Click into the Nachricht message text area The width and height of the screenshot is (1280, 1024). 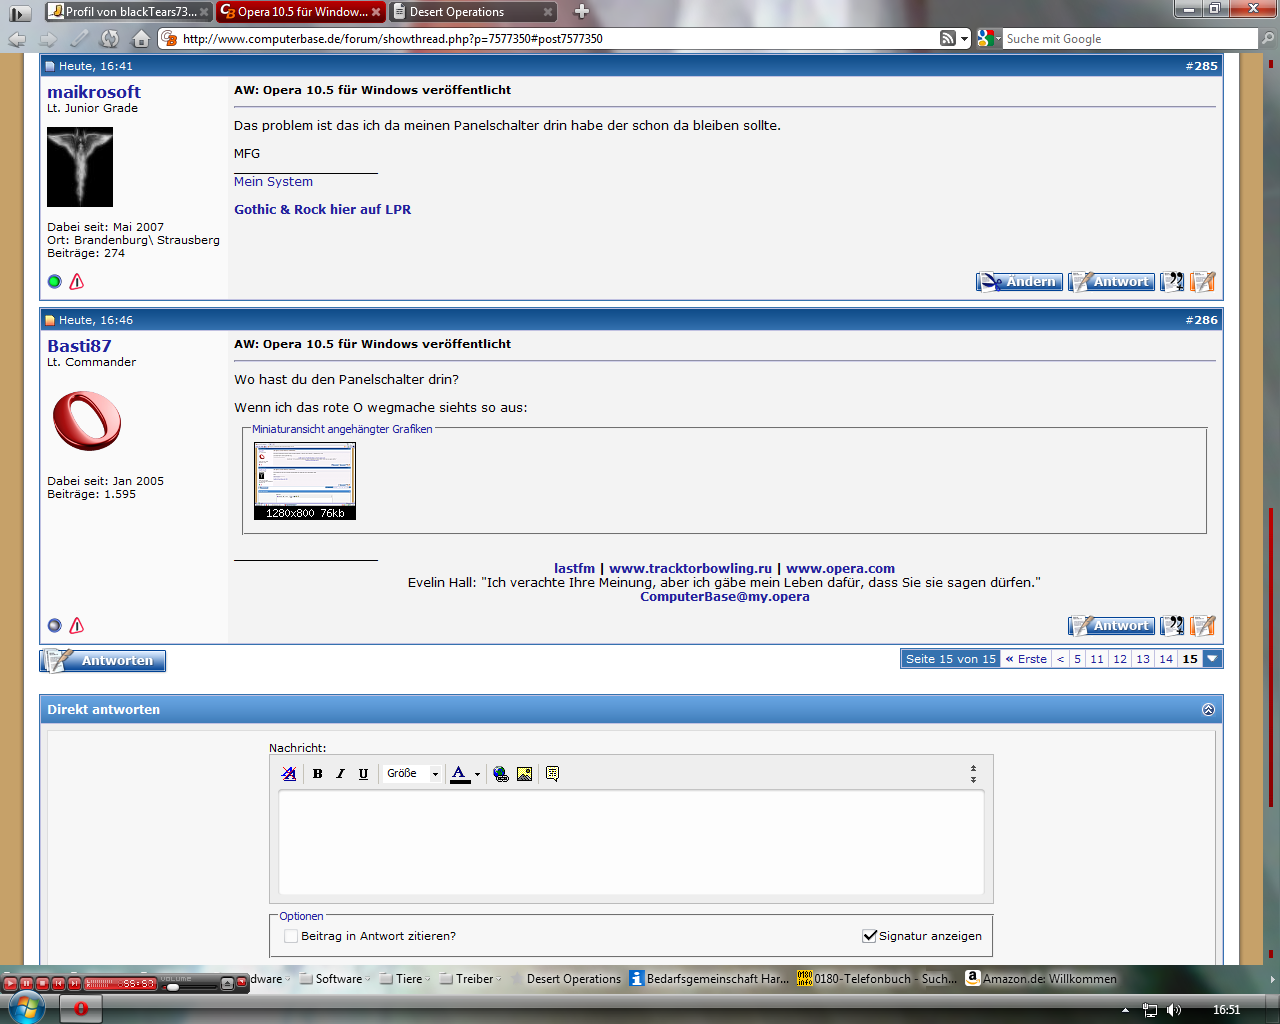(631, 842)
